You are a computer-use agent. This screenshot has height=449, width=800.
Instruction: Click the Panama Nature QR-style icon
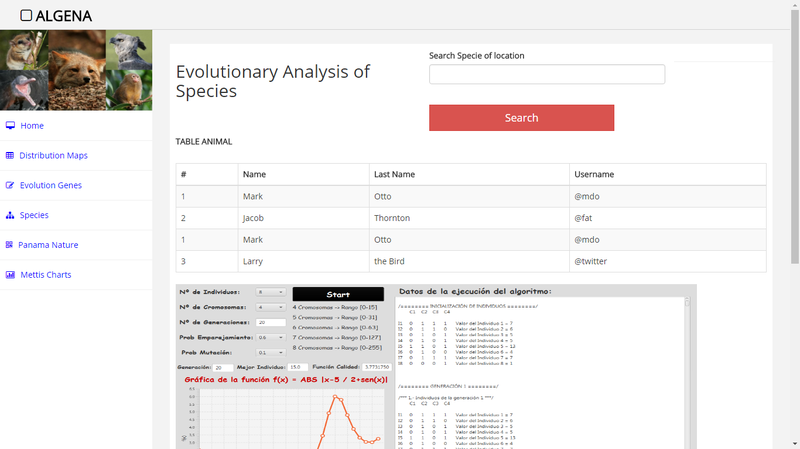point(10,245)
